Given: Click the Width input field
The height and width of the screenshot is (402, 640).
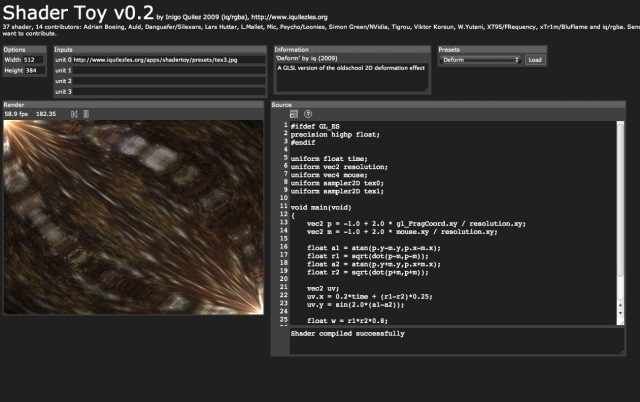Looking at the screenshot, I should (32, 60).
